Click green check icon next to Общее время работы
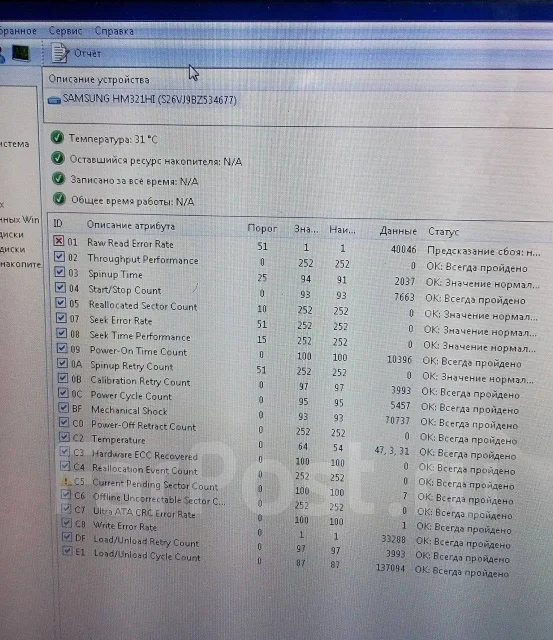 coord(60,199)
